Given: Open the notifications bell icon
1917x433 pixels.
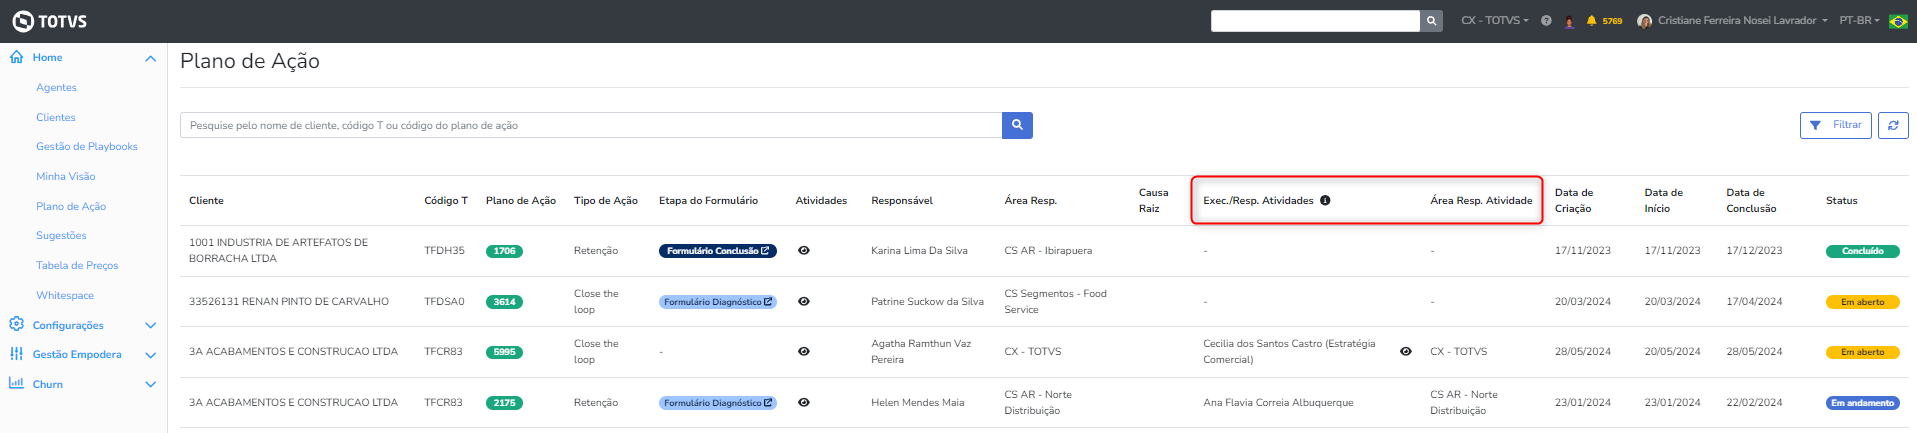Looking at the screenshot, I should pyautogui.click(x=1591, y=21).
